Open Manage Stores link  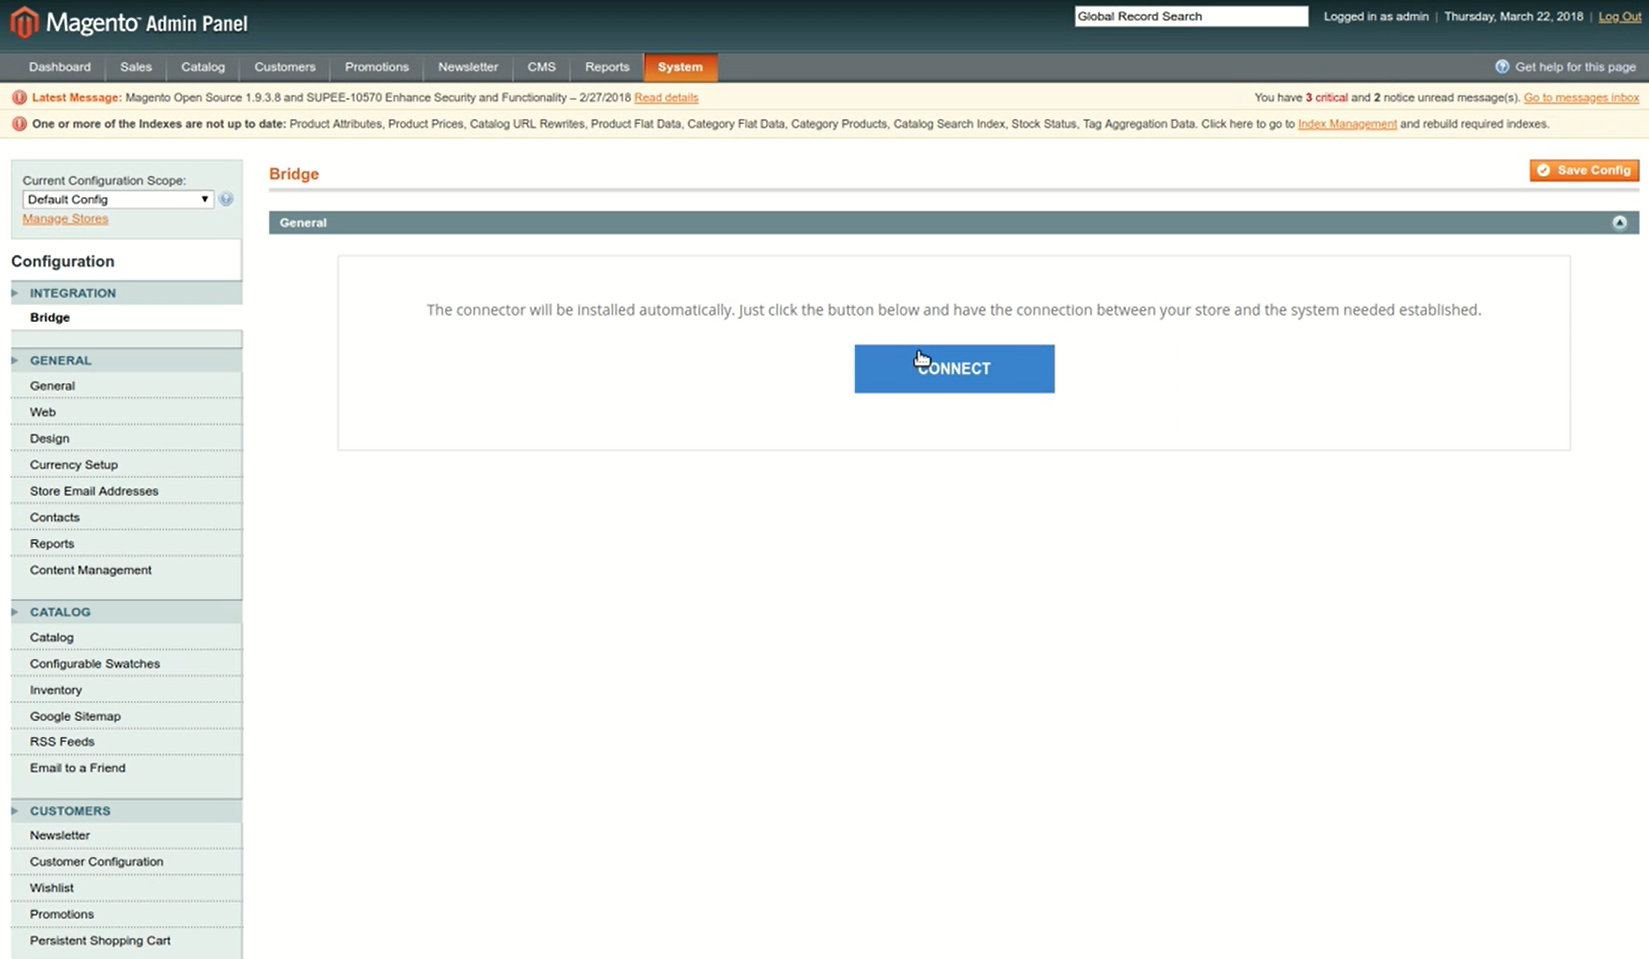pyautogui.click(x=65, y=219)
